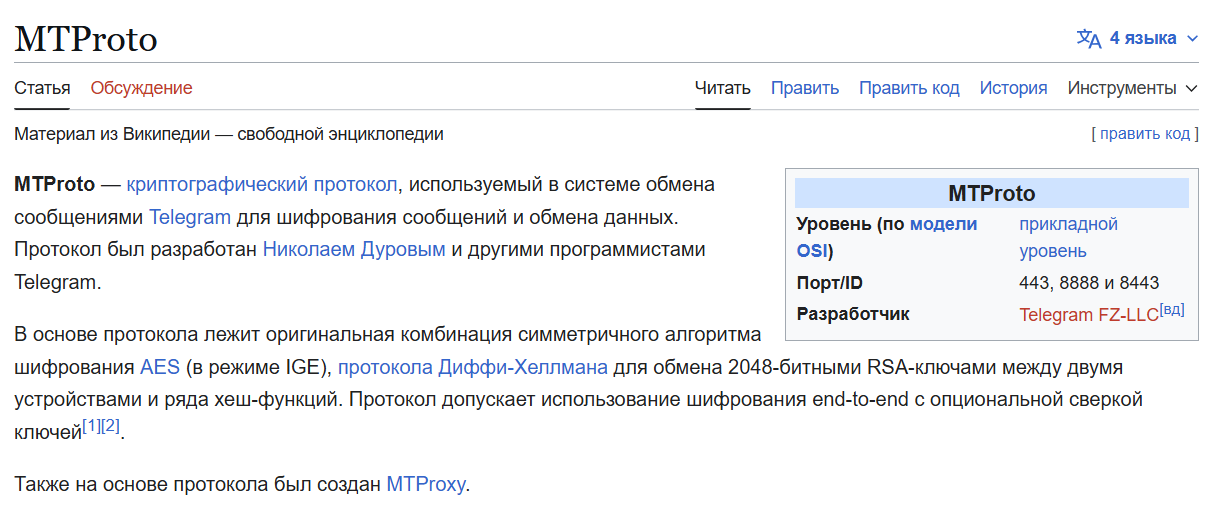Jump to footnote reference [2]
The height and width of the screenshot is (530, 1214).
110,426
